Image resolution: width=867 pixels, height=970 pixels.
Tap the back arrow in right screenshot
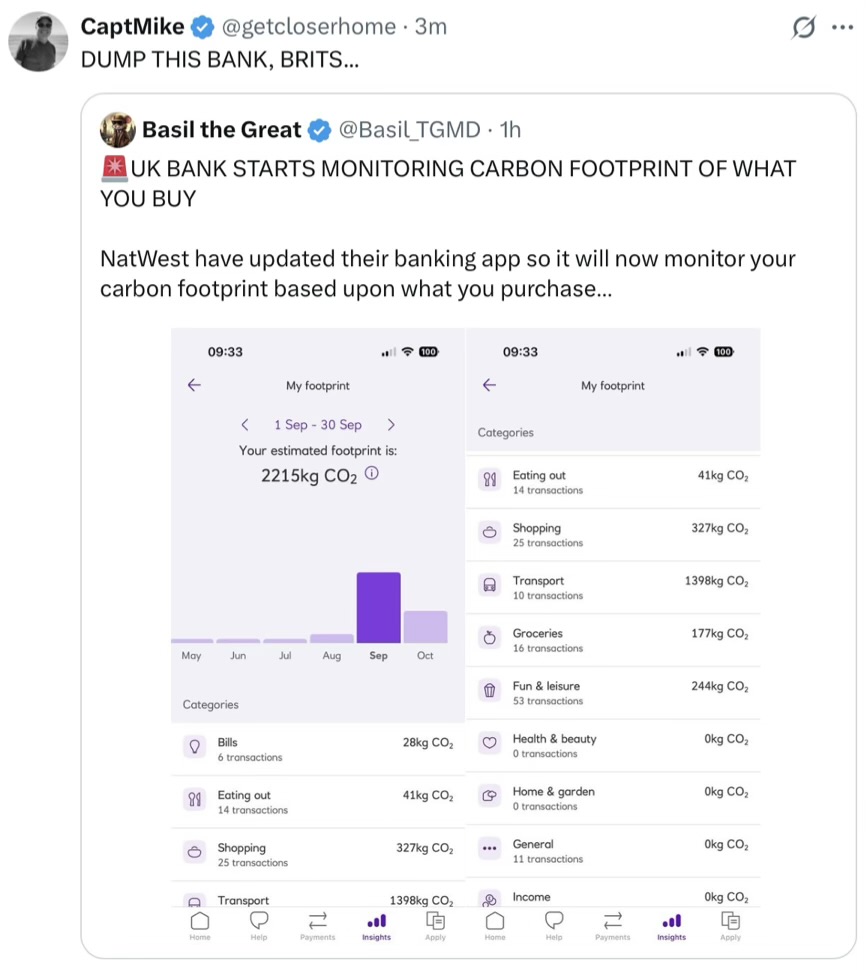pyautogui.click(x=489, y=385)
